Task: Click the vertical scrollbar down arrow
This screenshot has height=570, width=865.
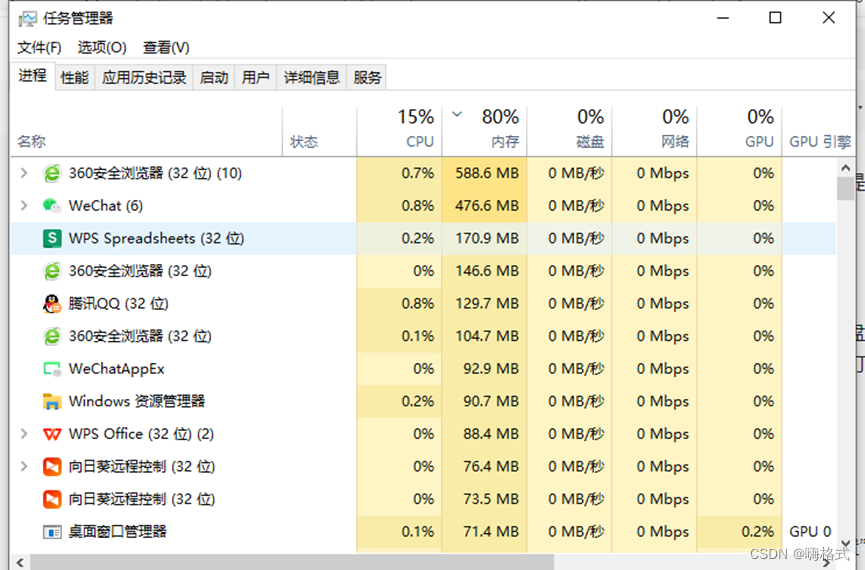Action: [x=846, y=544]
